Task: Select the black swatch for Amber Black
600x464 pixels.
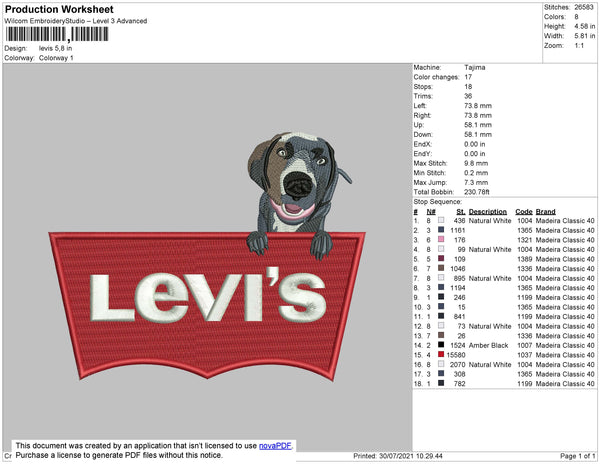Action: (441, 345)
